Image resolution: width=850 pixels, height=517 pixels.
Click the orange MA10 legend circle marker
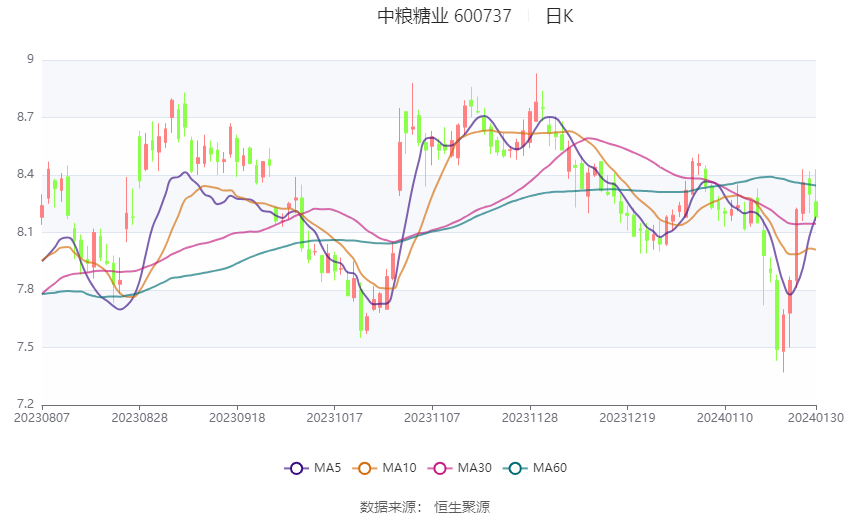366,467
